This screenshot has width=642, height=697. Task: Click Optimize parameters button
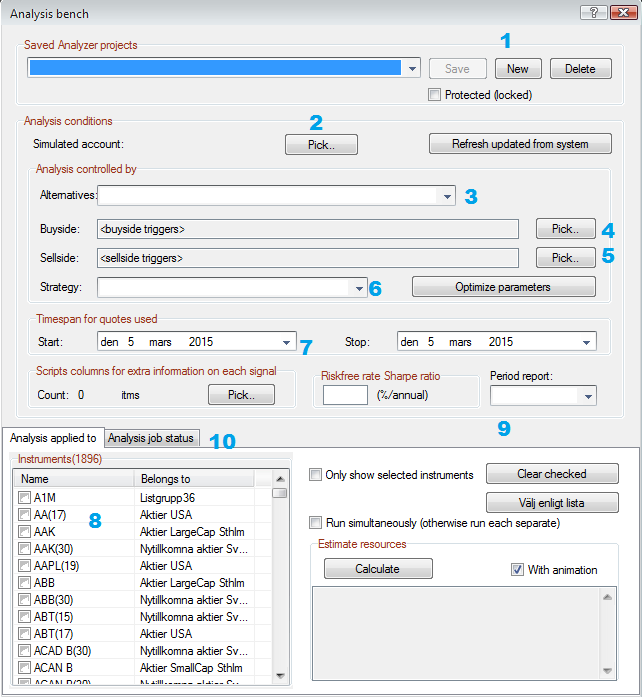tap(503, 287)
